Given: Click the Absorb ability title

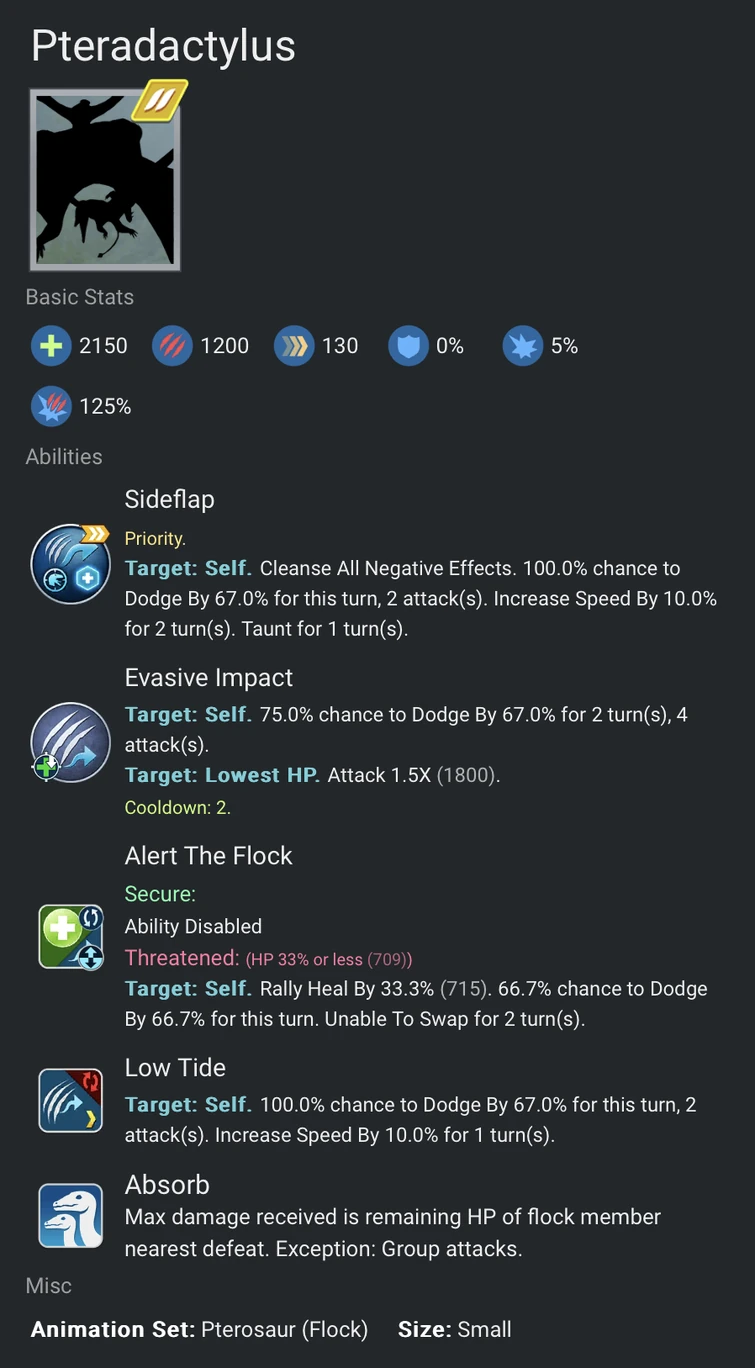Looking at the screenshot, I should pos(167,1184).
